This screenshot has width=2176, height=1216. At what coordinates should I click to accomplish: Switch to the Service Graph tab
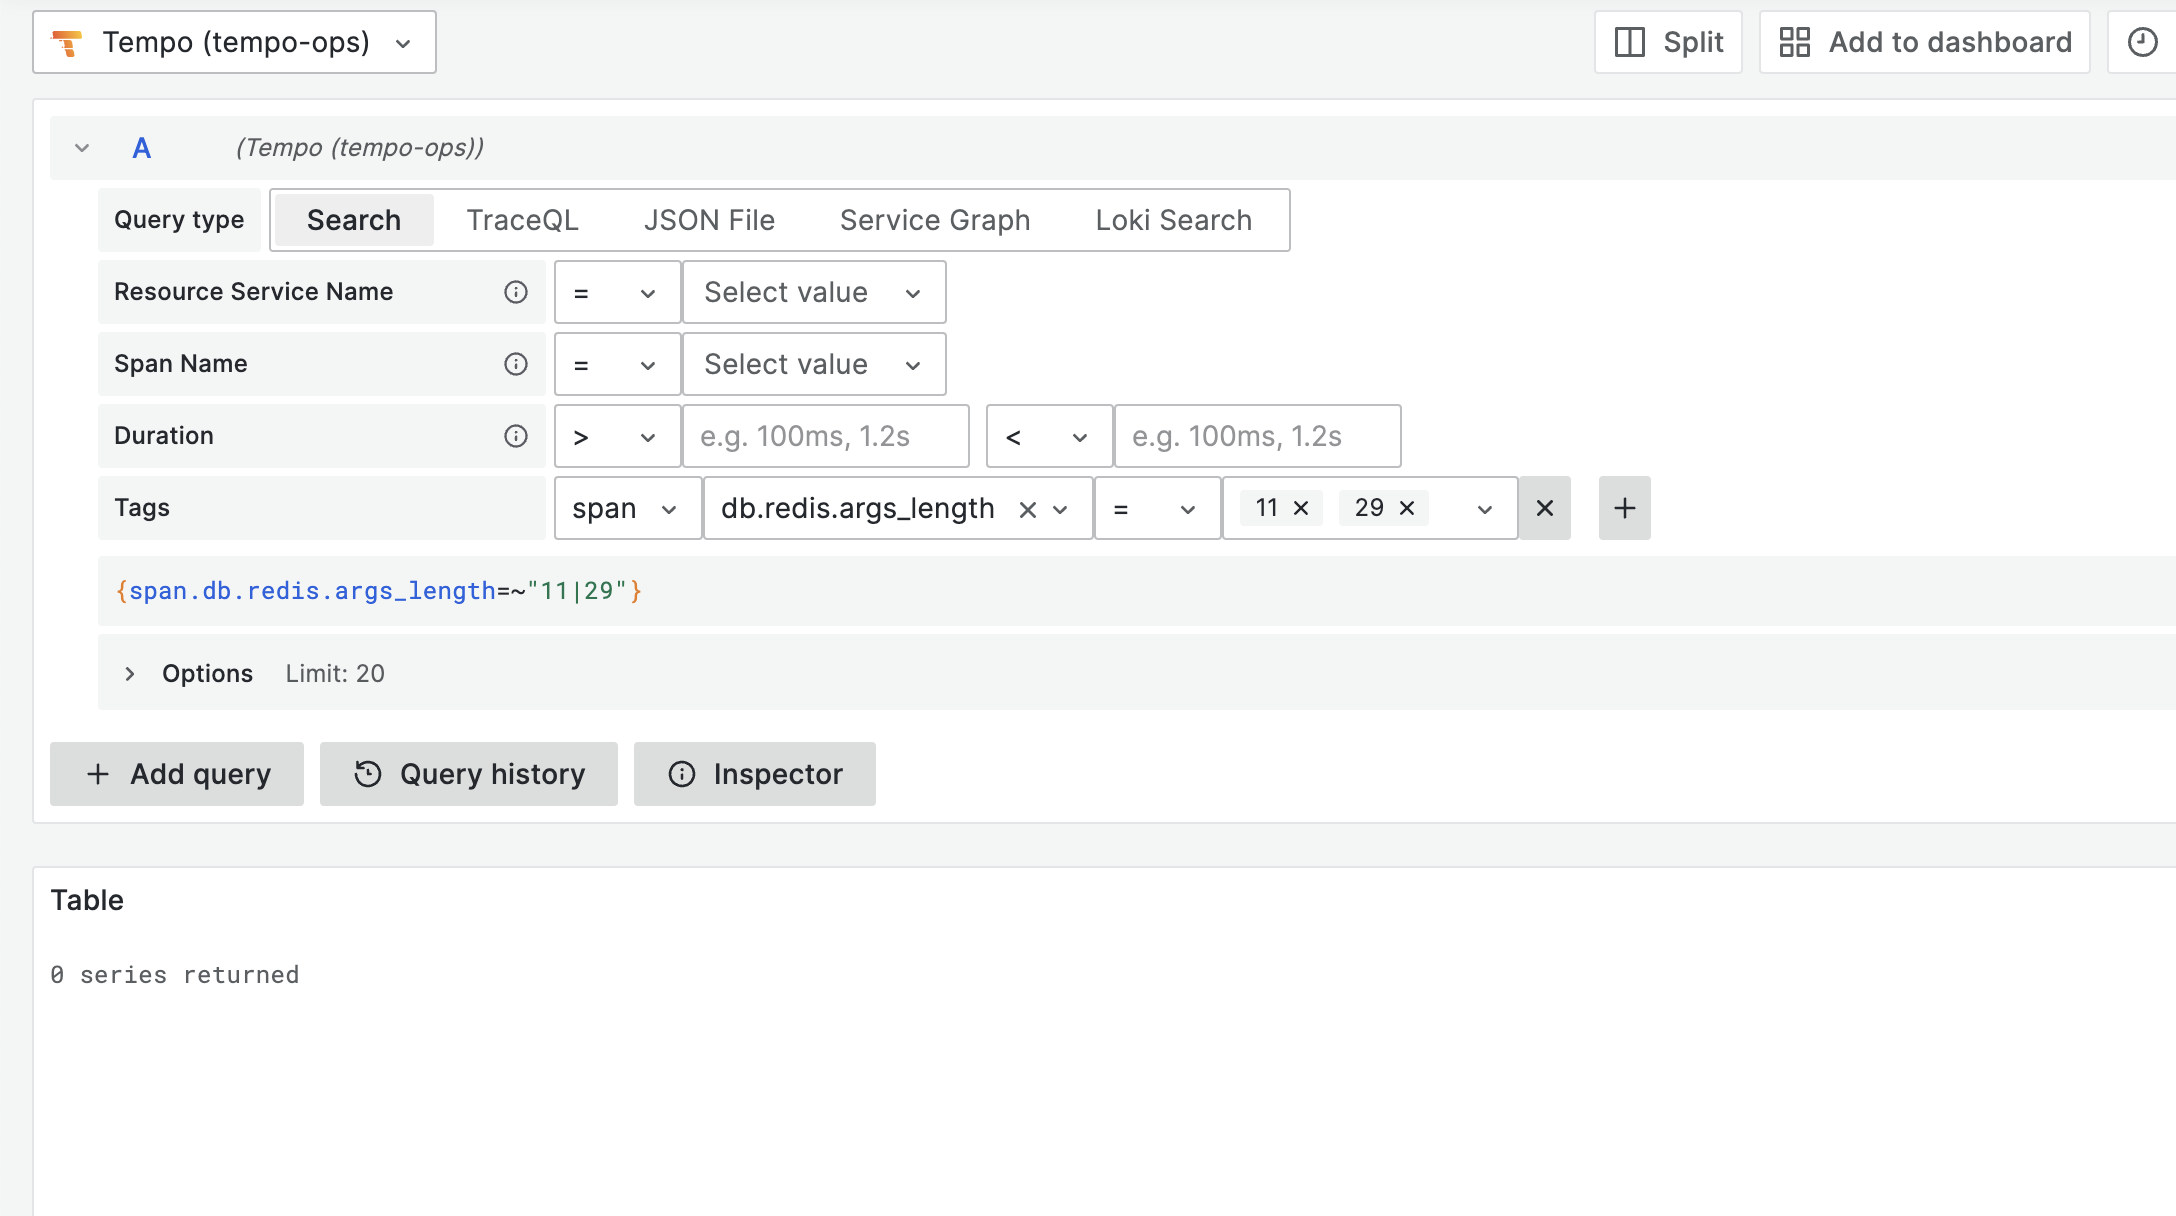pyautogui.click(x=934, y=220)
